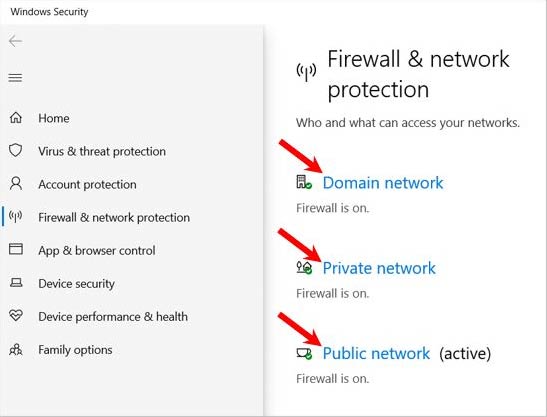Click the App & browser control window icon
This screenshot has width=547, height=417.
(16, 249)
